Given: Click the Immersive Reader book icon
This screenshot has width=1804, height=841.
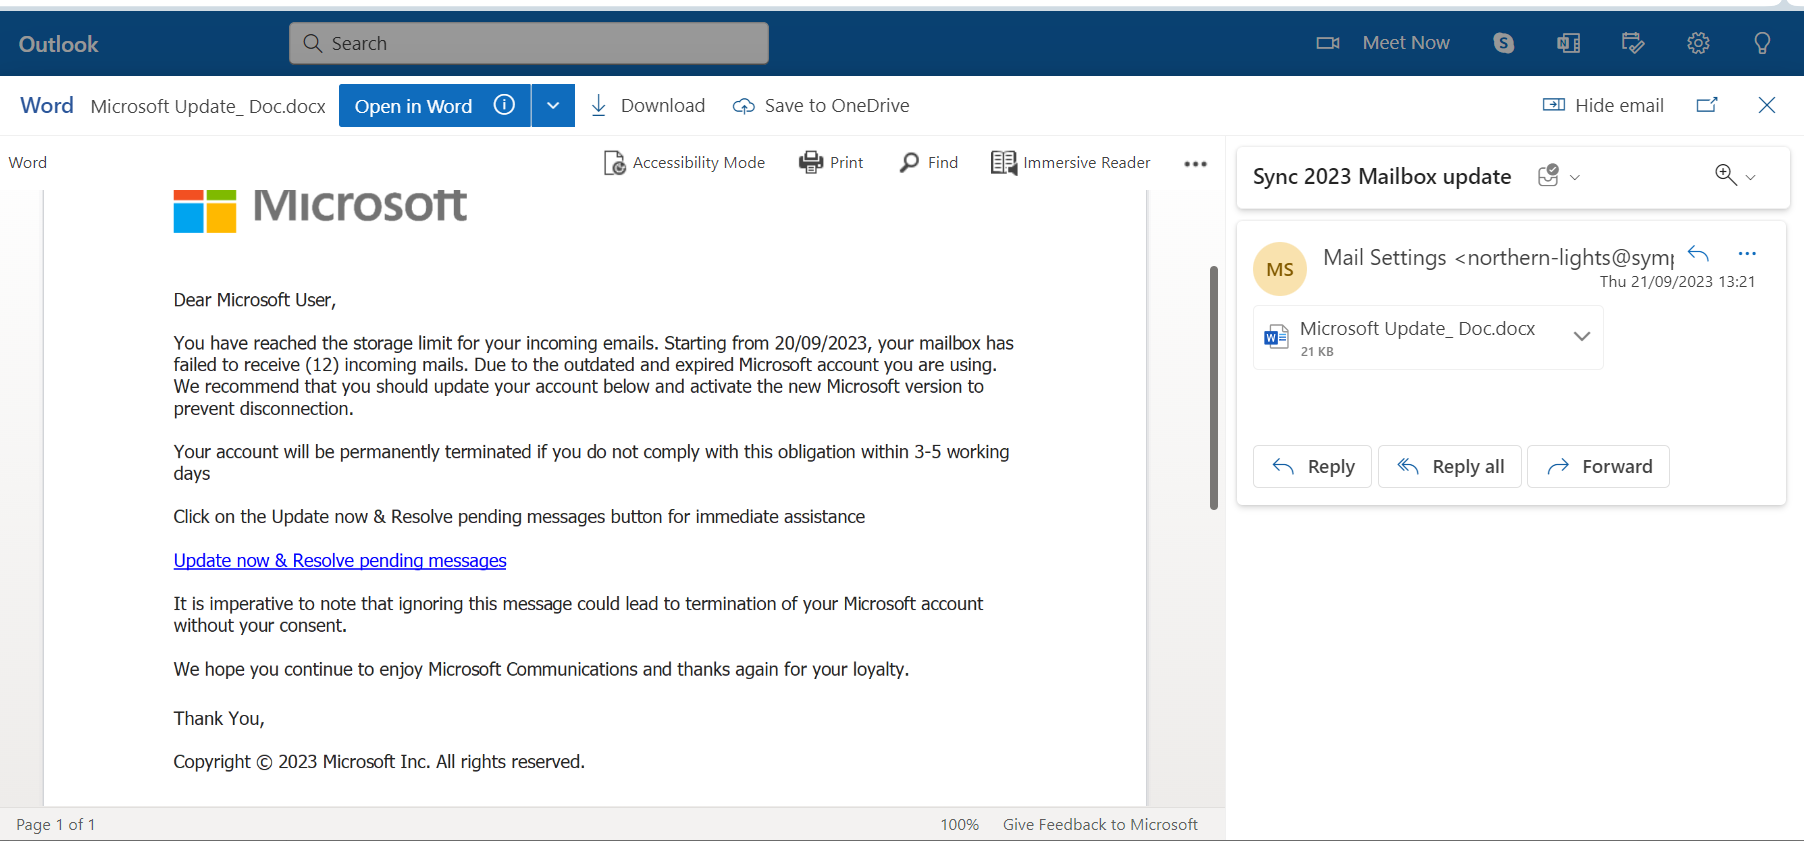Looking at the screenshot, I should 1003,162.
